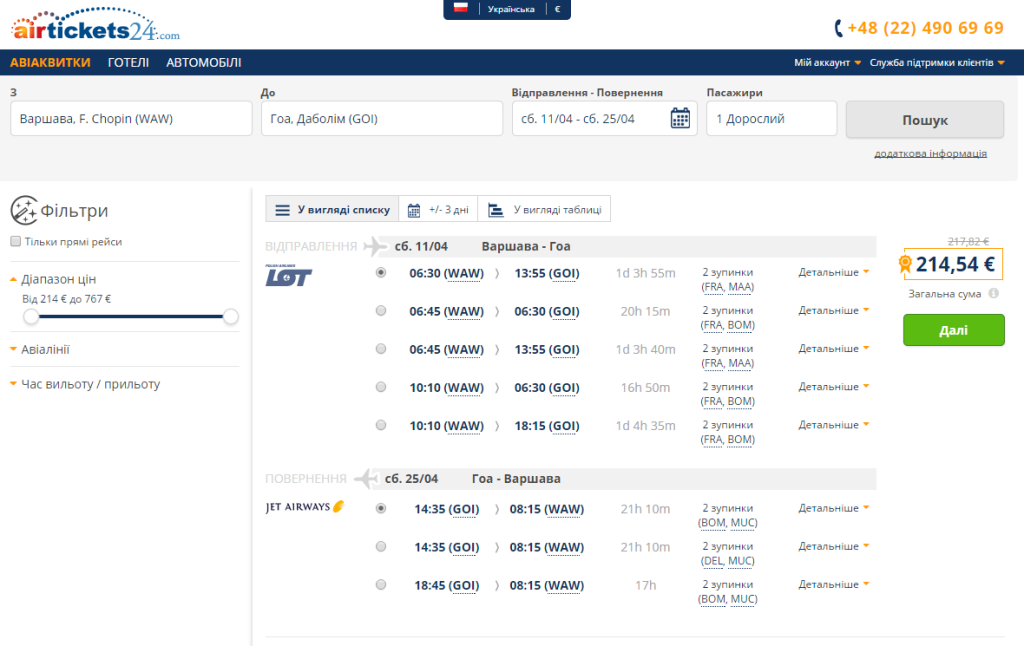Expand Детальніше for 1d 3h 55m flight
Image resolution: width=1024 pixels, height=646 pixels.
[x=833, y=272]
